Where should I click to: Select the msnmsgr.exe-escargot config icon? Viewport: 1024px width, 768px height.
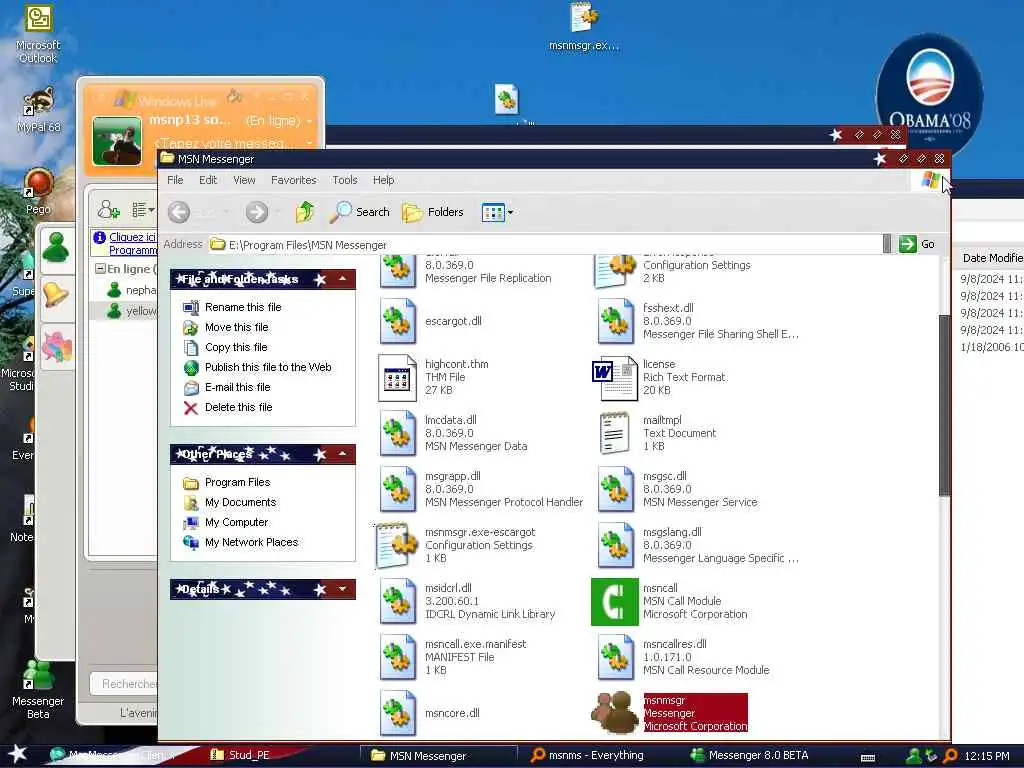pos(396,545)
